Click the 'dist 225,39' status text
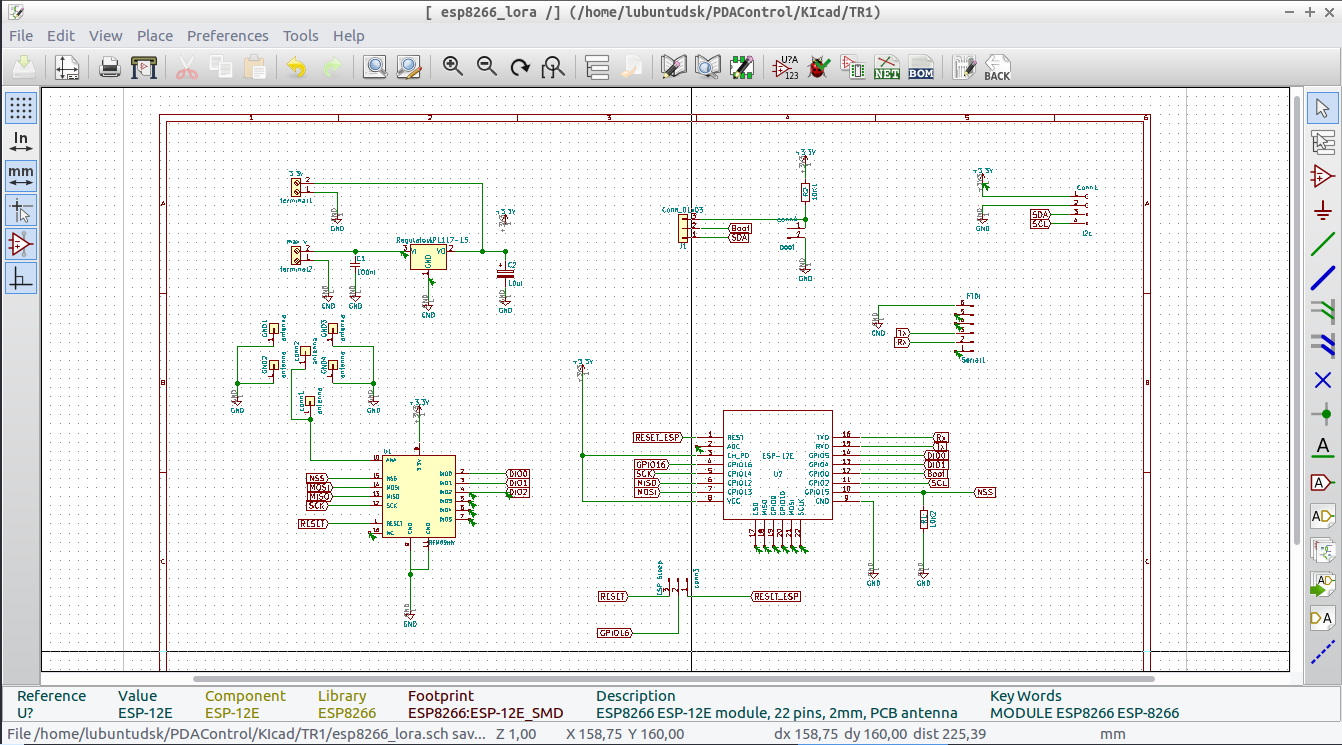Screen dimensions: 1342x745 click(x=949, y=734)
